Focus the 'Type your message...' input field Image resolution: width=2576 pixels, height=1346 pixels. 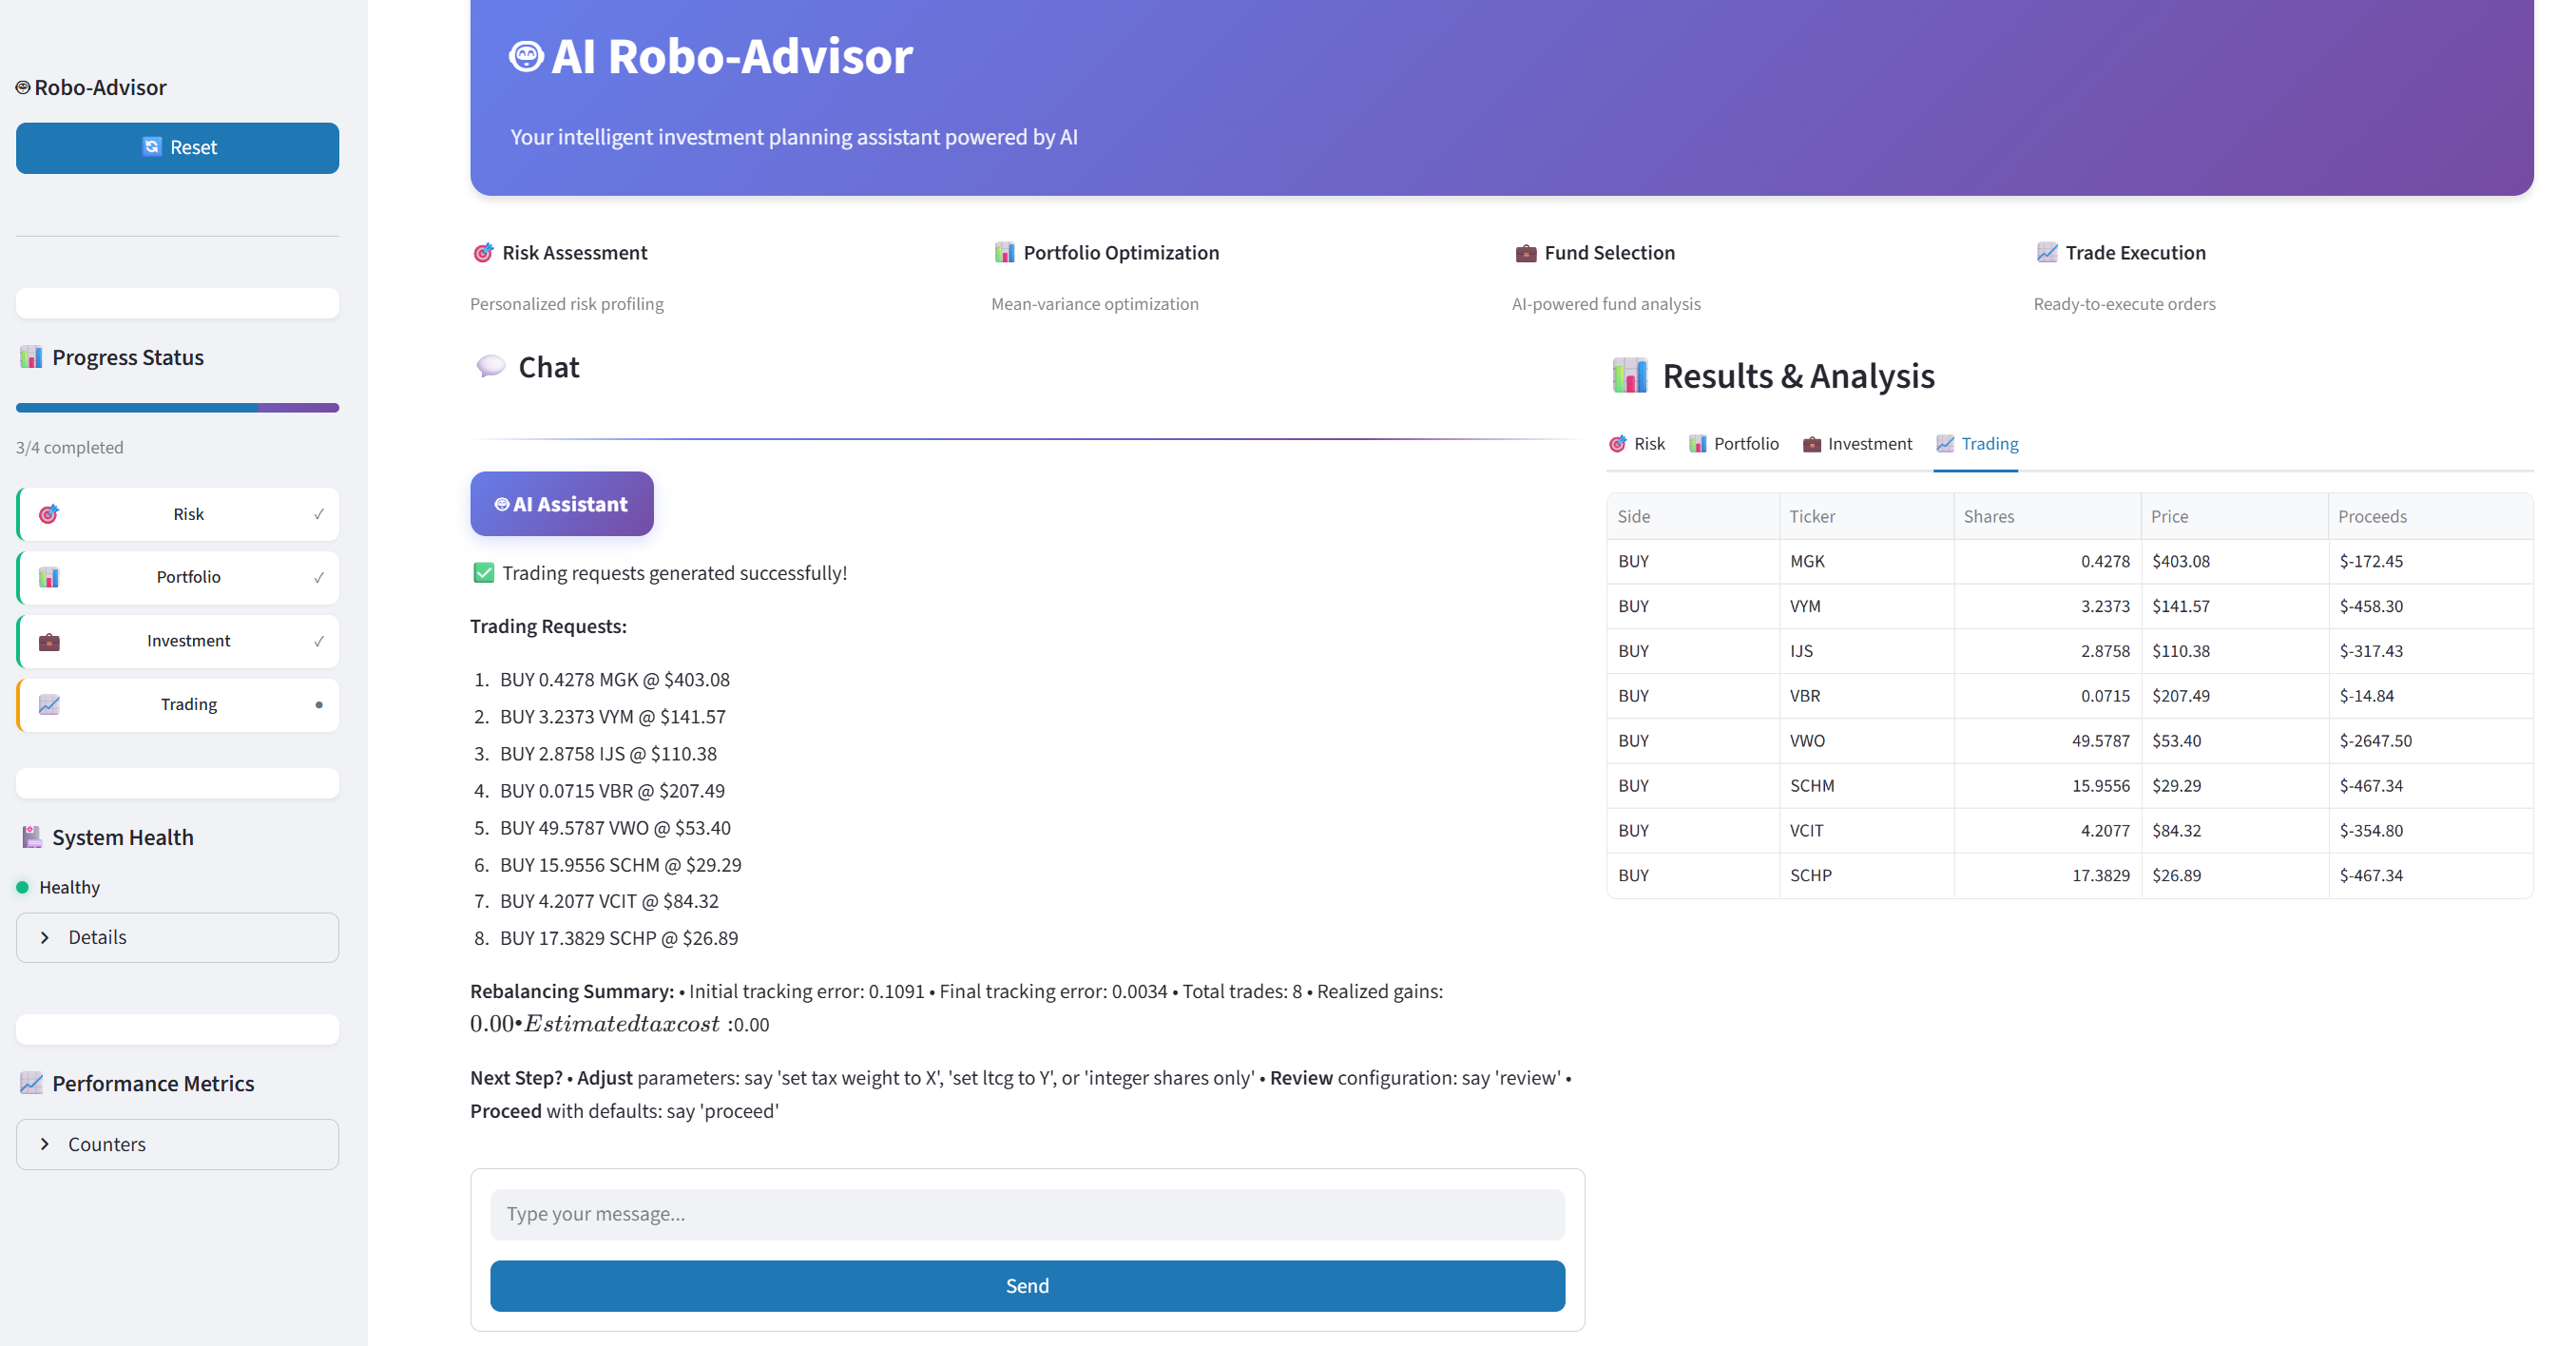click(x=1027, y=1214)
